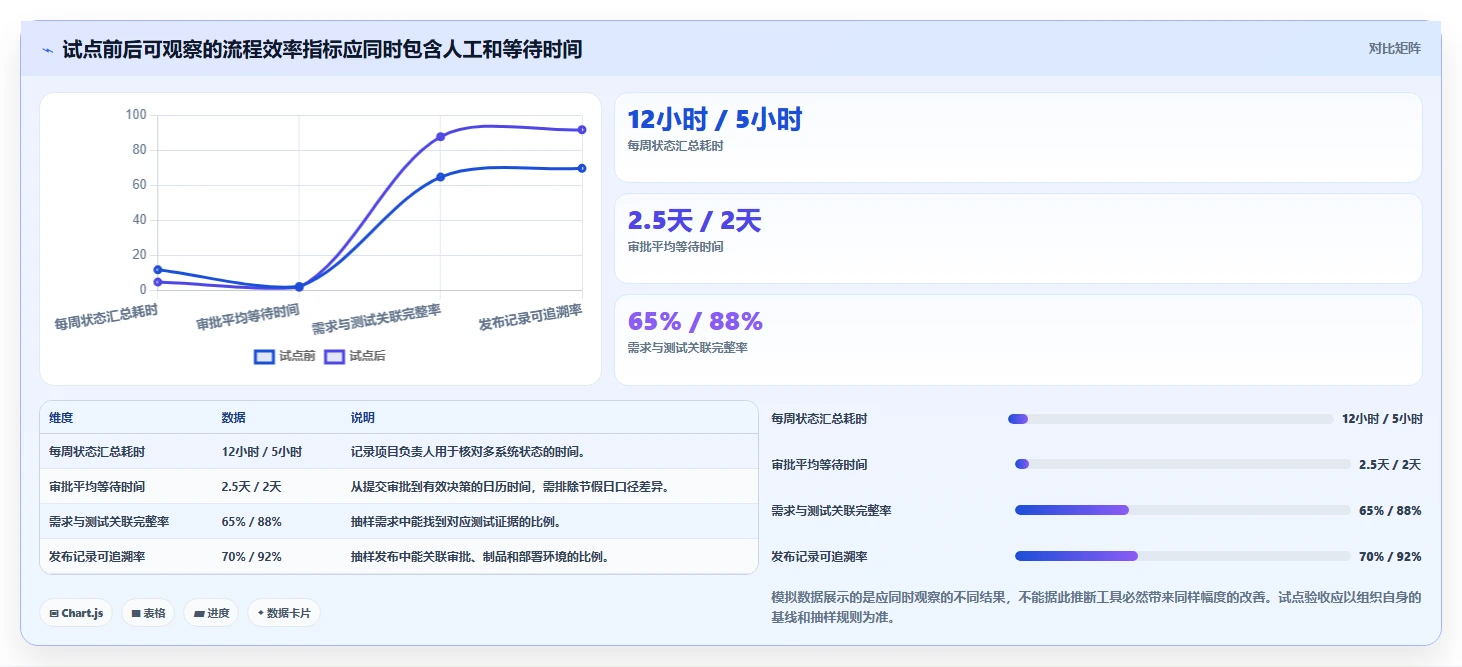1462x667 pixels.
Task: Click the 审批平均等待时间 progress bar
Action: (1182, 464)
